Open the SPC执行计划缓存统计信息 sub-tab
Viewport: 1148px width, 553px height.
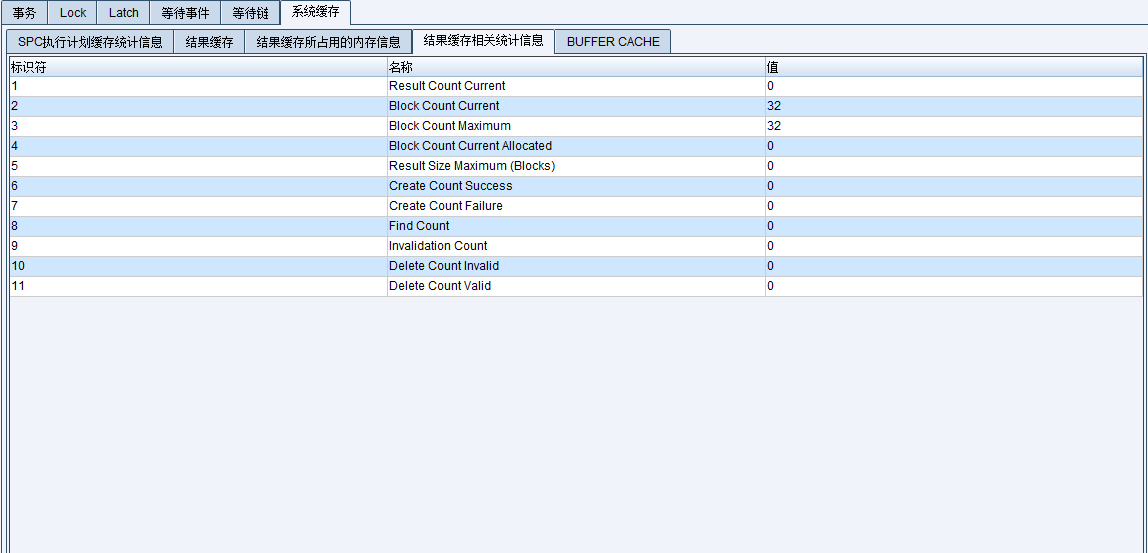point(90,42)
